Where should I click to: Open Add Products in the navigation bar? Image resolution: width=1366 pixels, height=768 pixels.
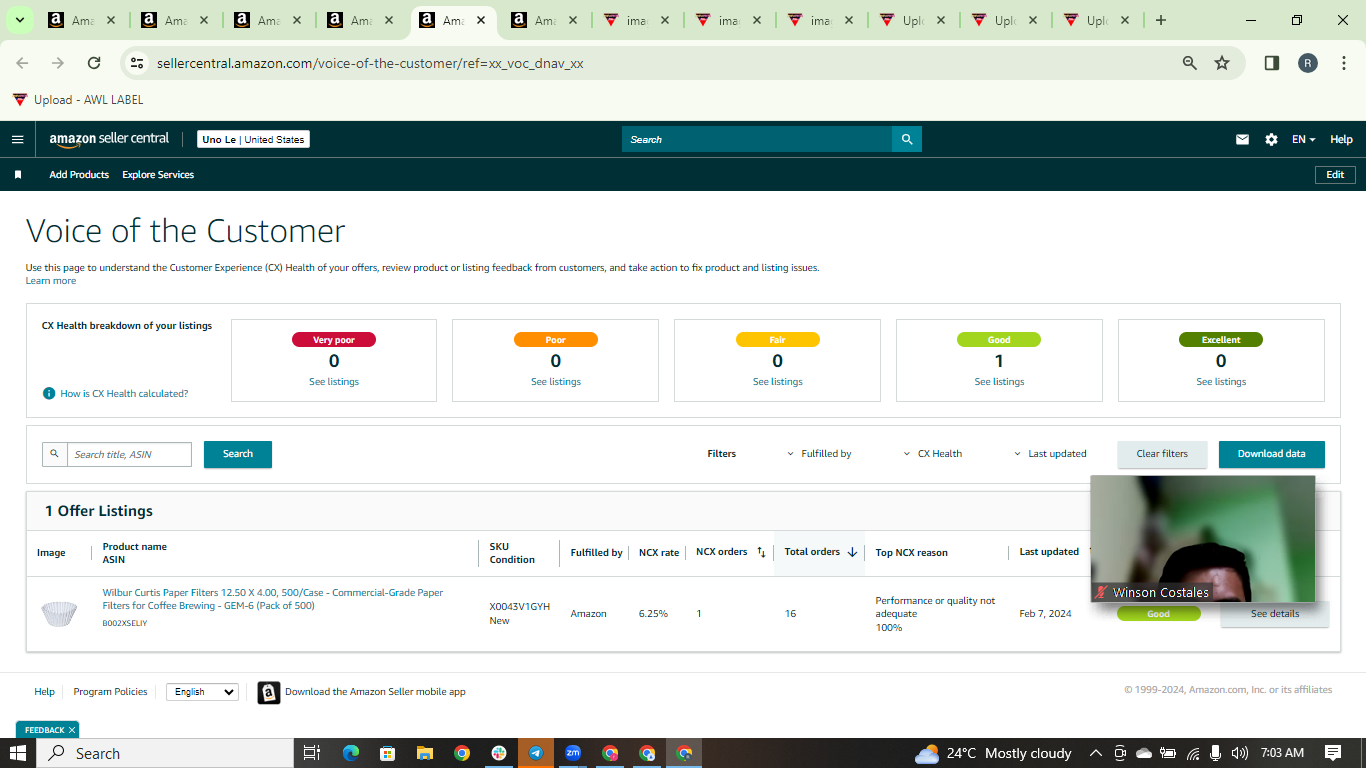tap(79, 175)
